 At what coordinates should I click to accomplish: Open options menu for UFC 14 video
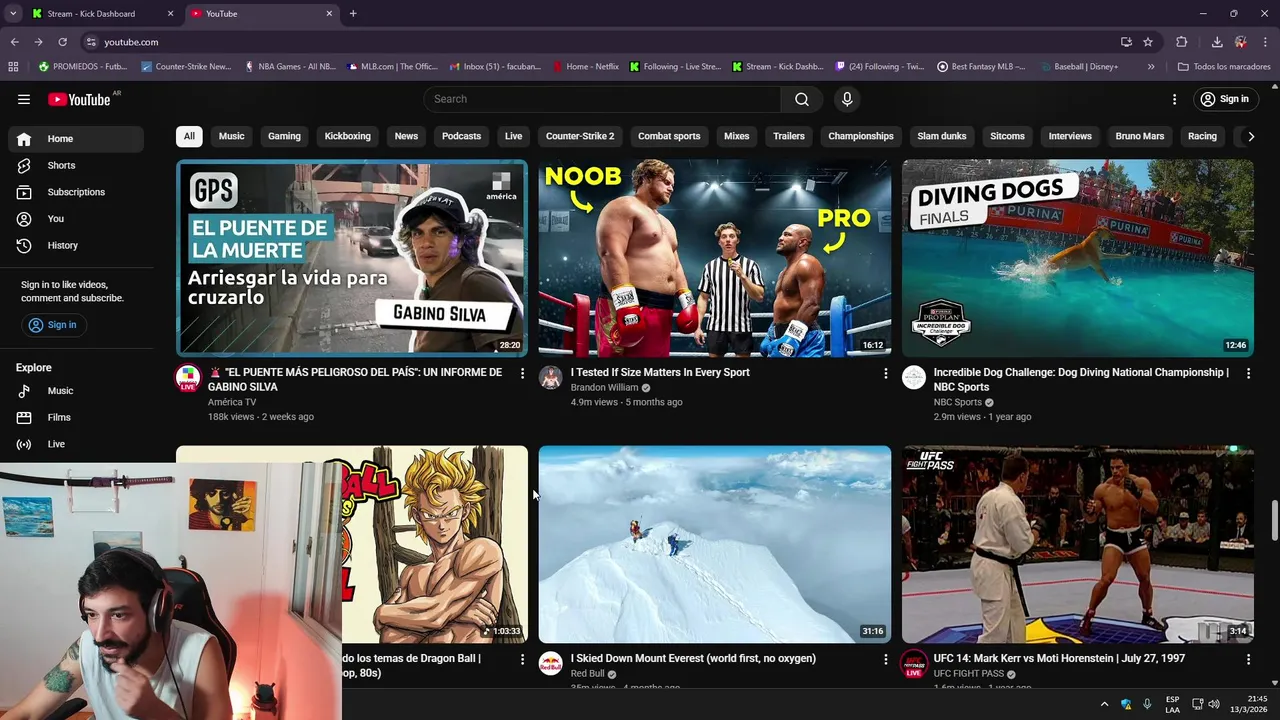tap(1248, 659)
